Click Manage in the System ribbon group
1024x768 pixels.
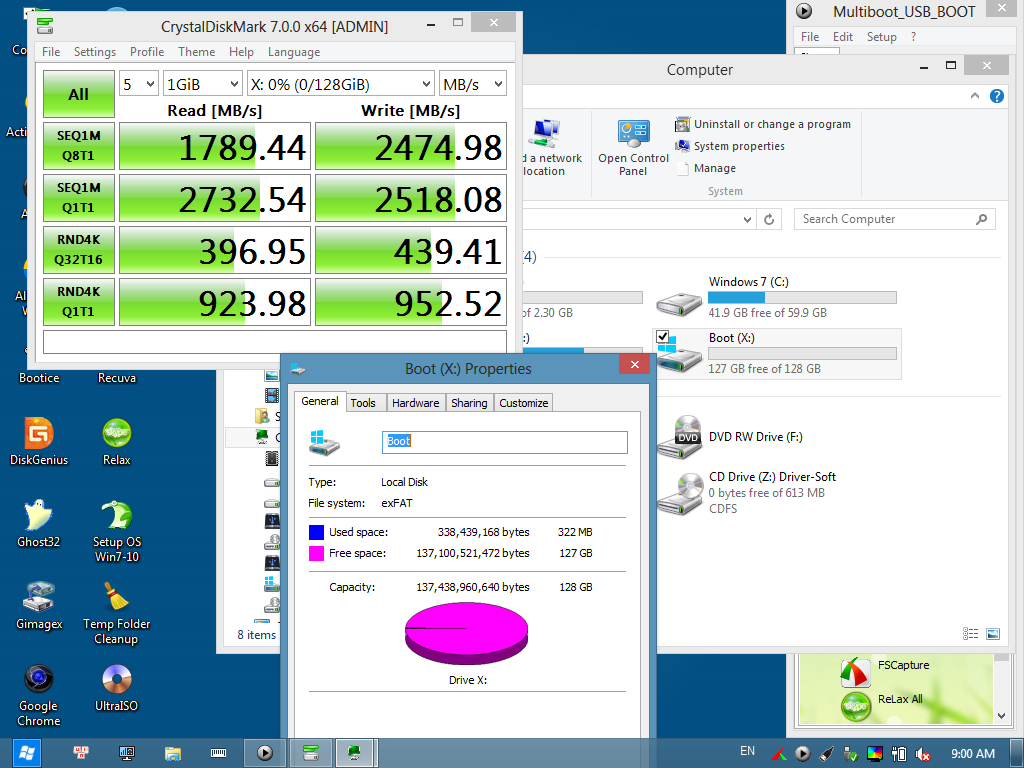707,168
